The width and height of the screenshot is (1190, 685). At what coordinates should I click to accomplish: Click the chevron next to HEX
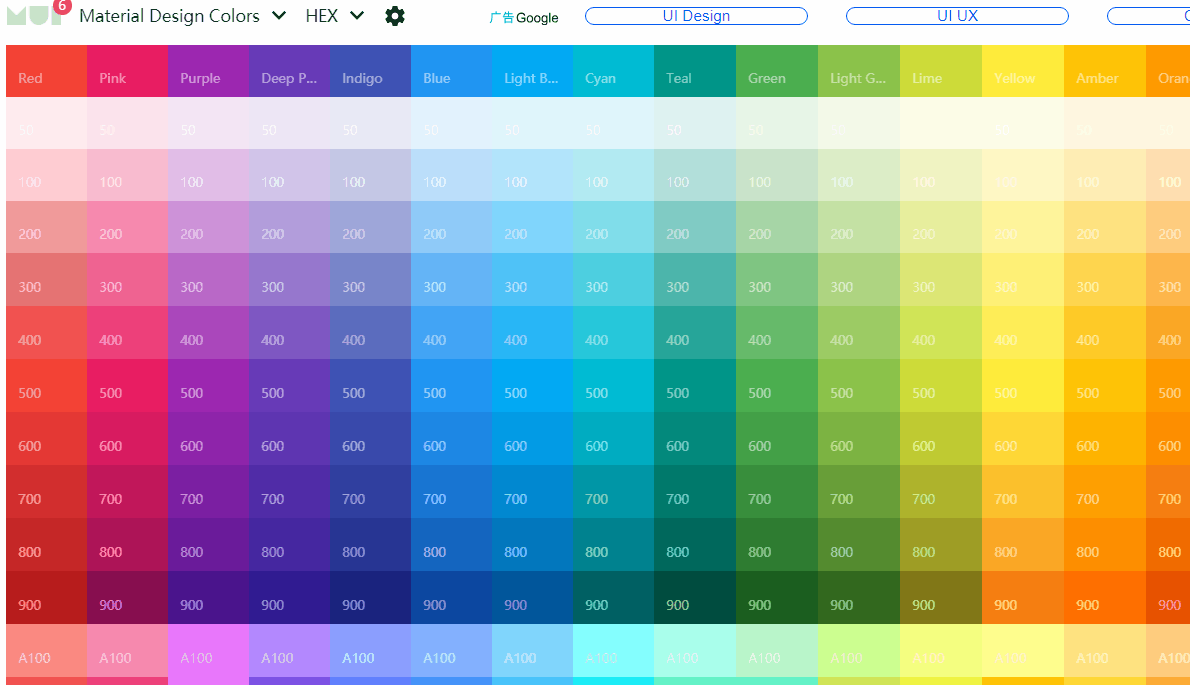point(357,16)
